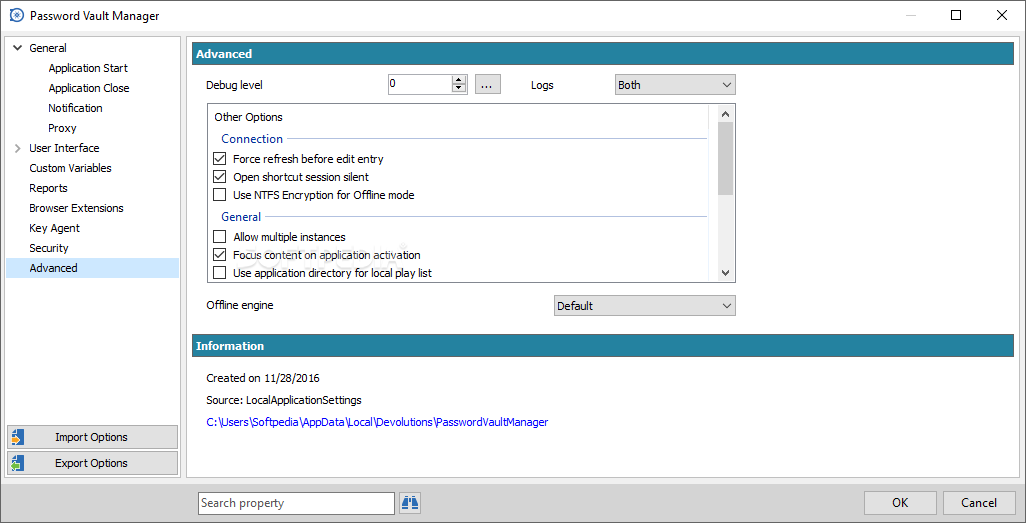1026x523 pixels.
Task: Click the Other Options scrollbar thumb
Action: click(725, 158)
